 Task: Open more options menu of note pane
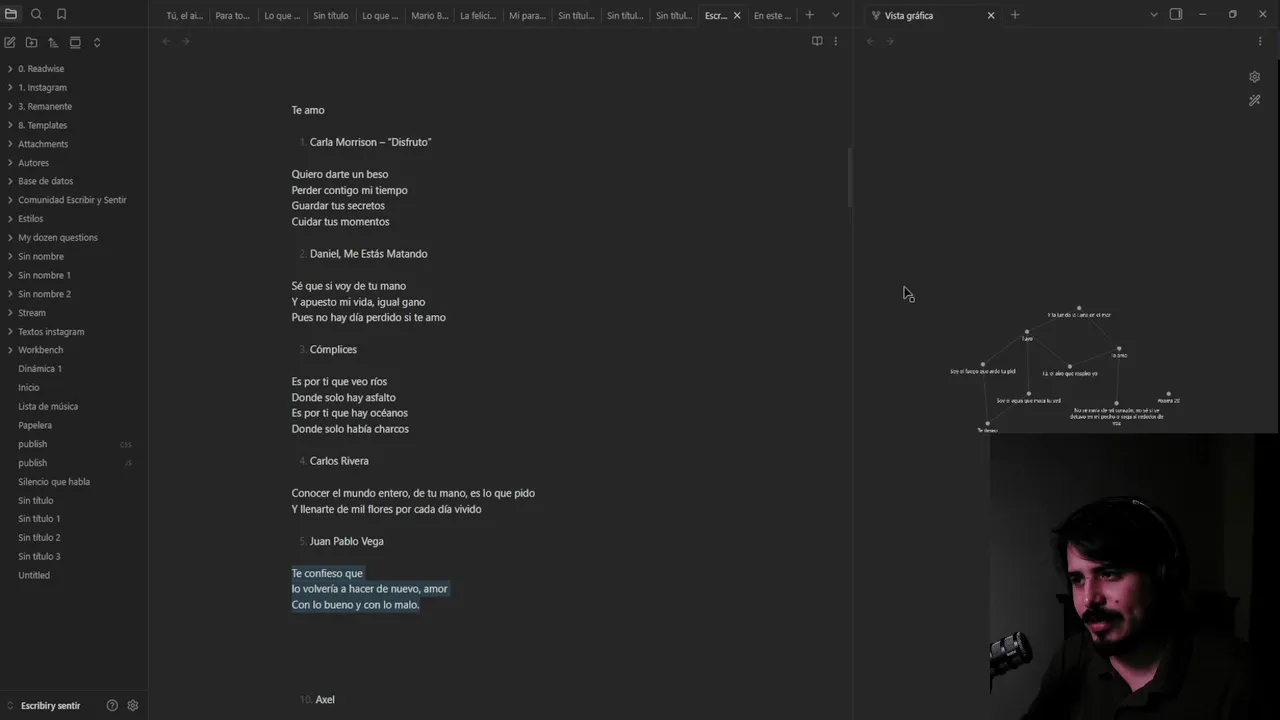point(836,41)
